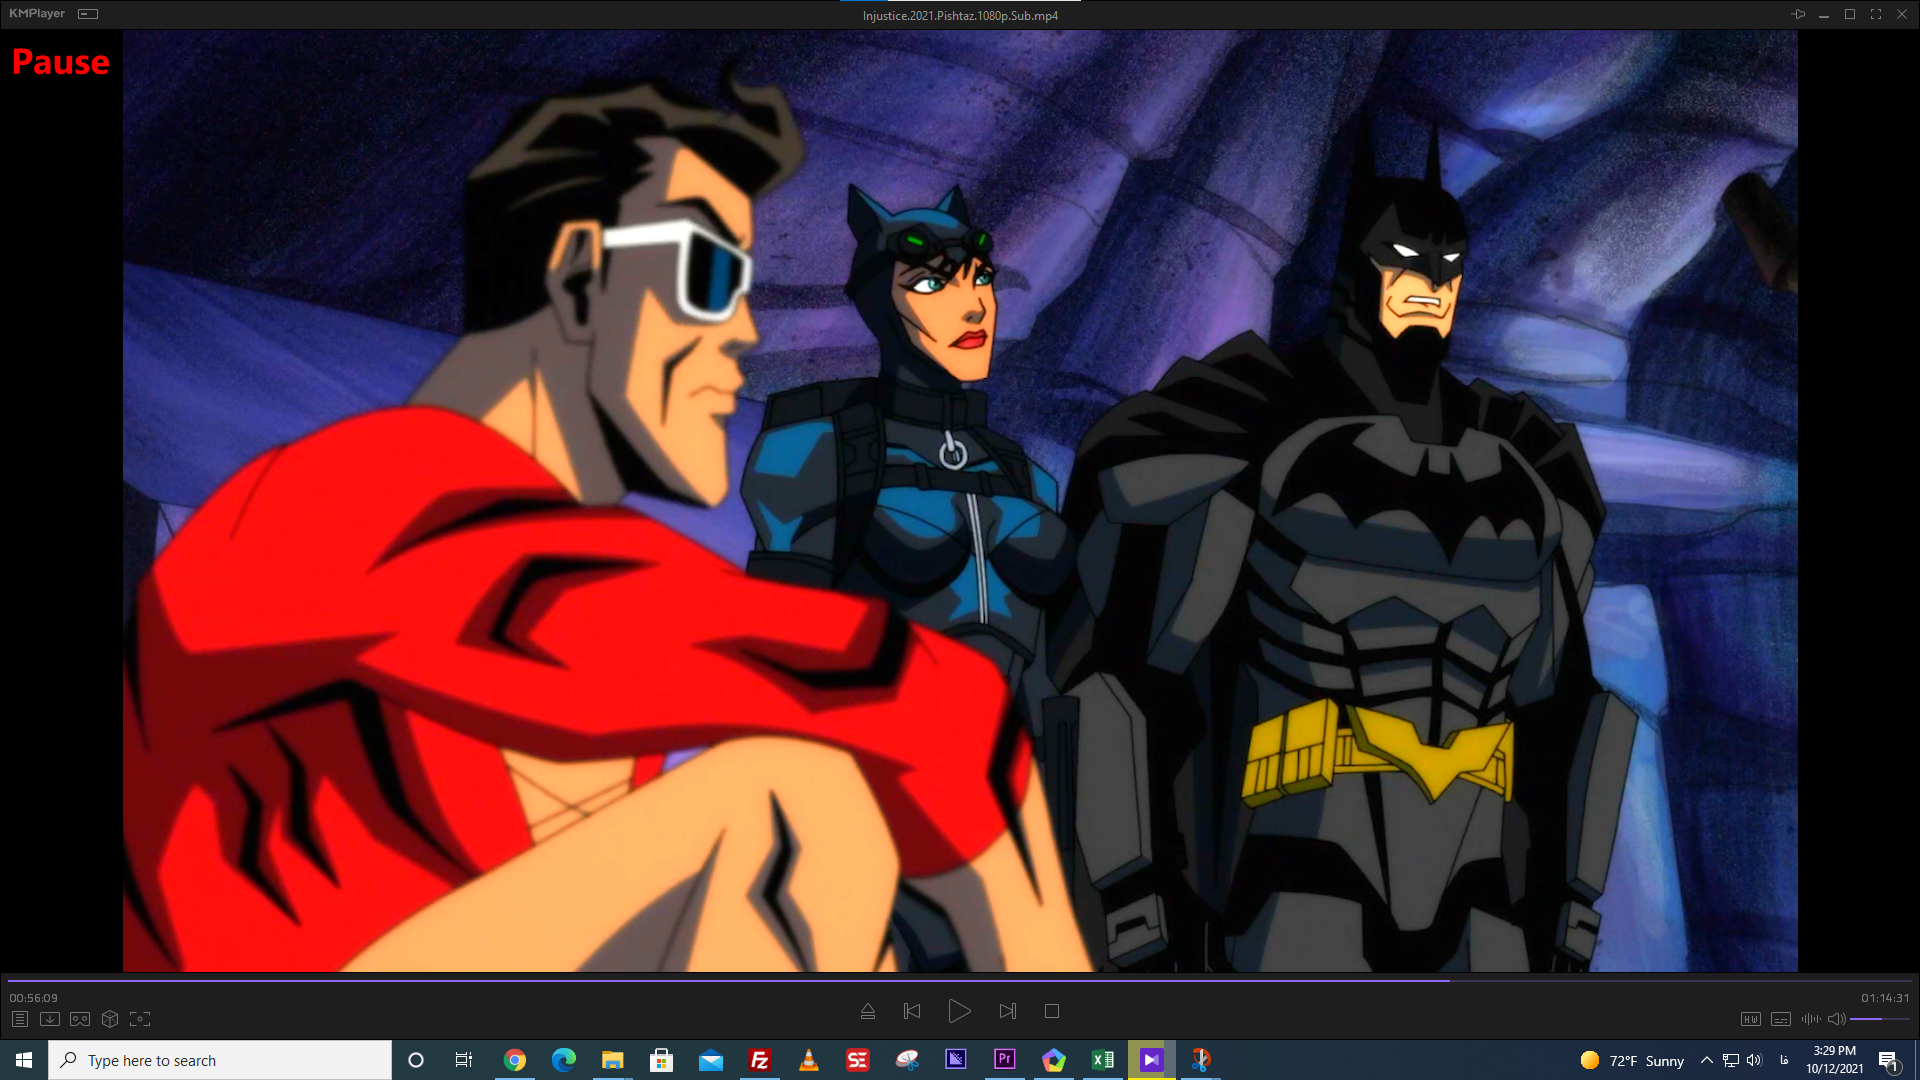Open the playlist panel icon
The image size is (1920, 1080).
pyautogui.click(x=20, y=1019)
